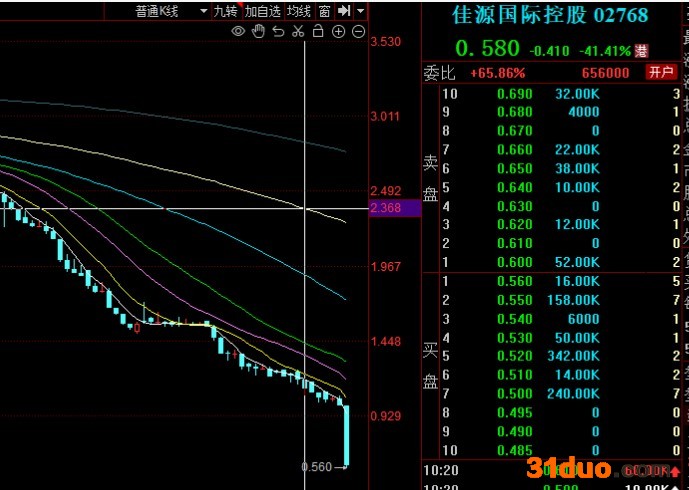Toggle the chart lock icon
Screen dimensions: 689x490
pyautogui.click(x=318, y=32)
